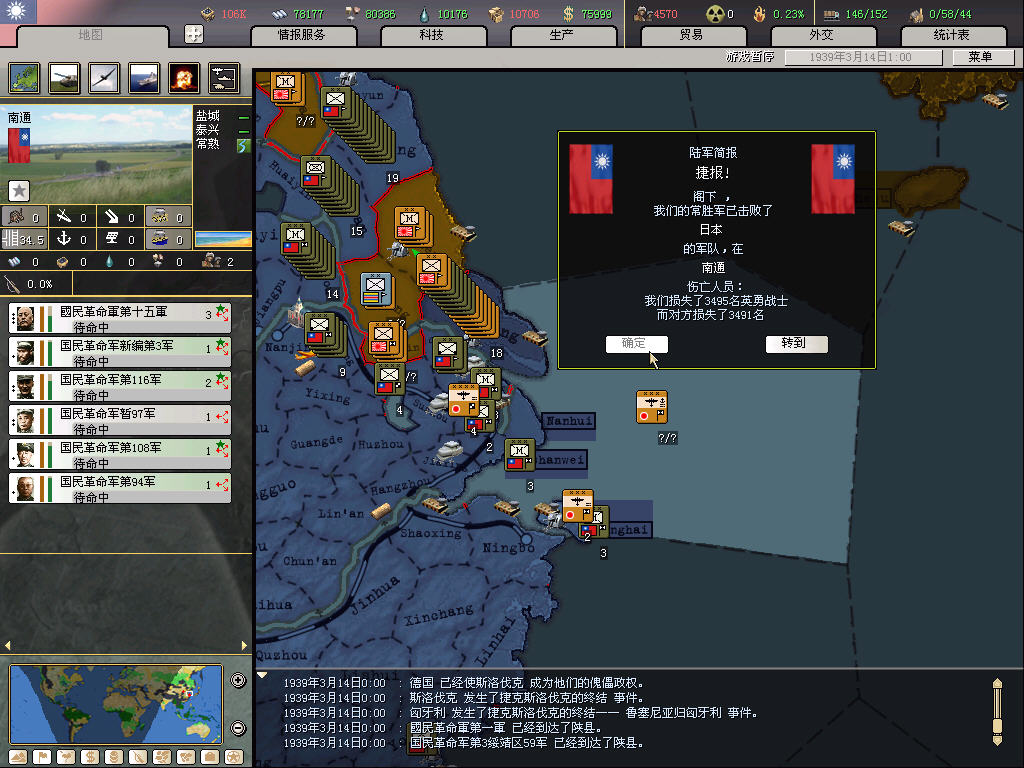
Task: Select army 国民革命军新编3军 in unit list
Action: coord(120,353)
